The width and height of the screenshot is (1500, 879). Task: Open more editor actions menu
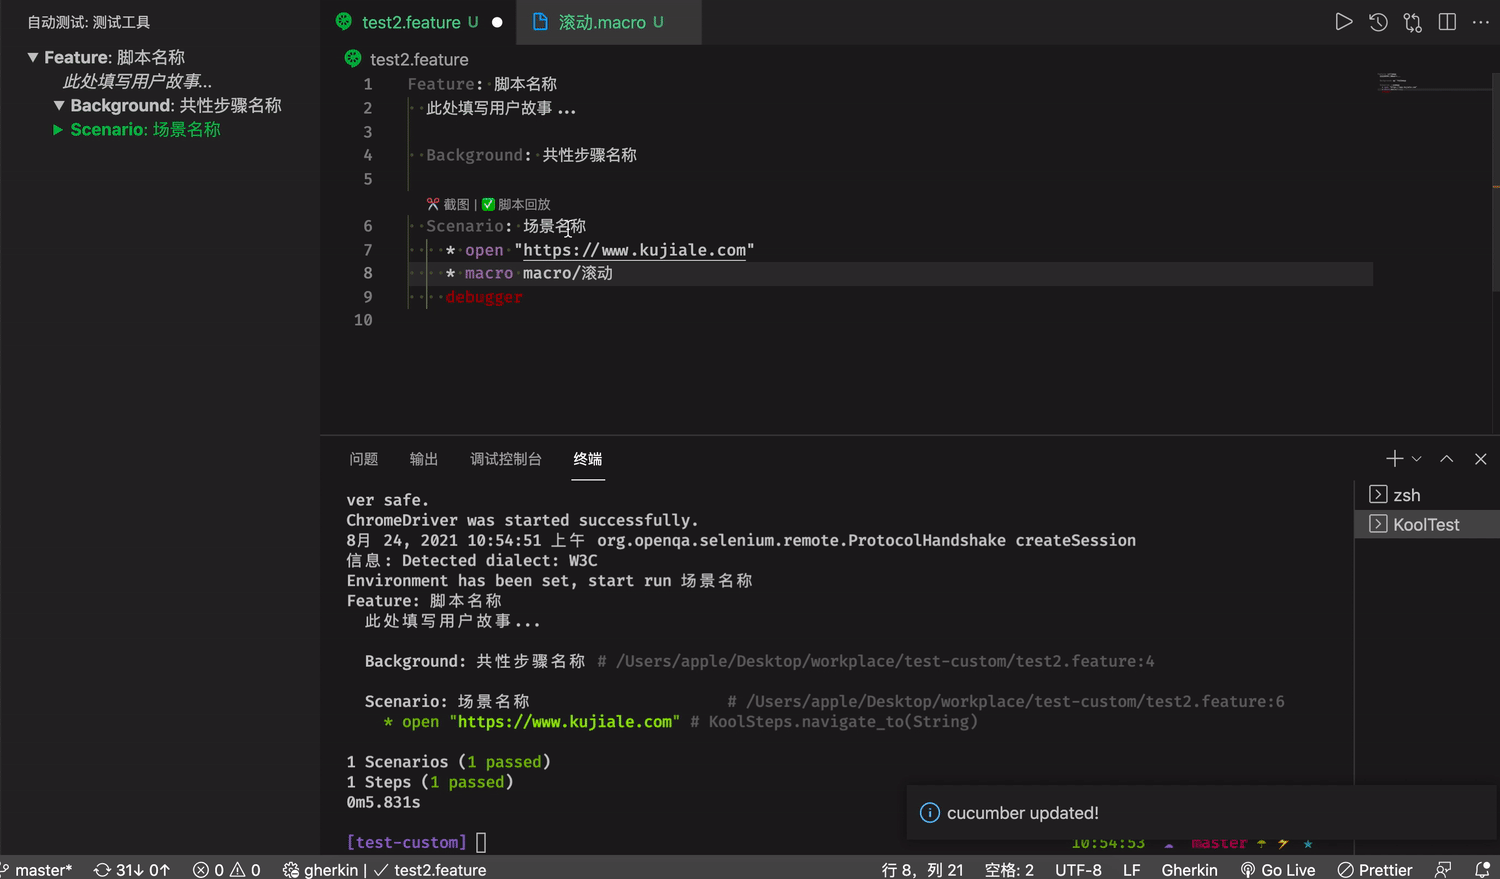pyautogui.click(x=1481, y=22)
